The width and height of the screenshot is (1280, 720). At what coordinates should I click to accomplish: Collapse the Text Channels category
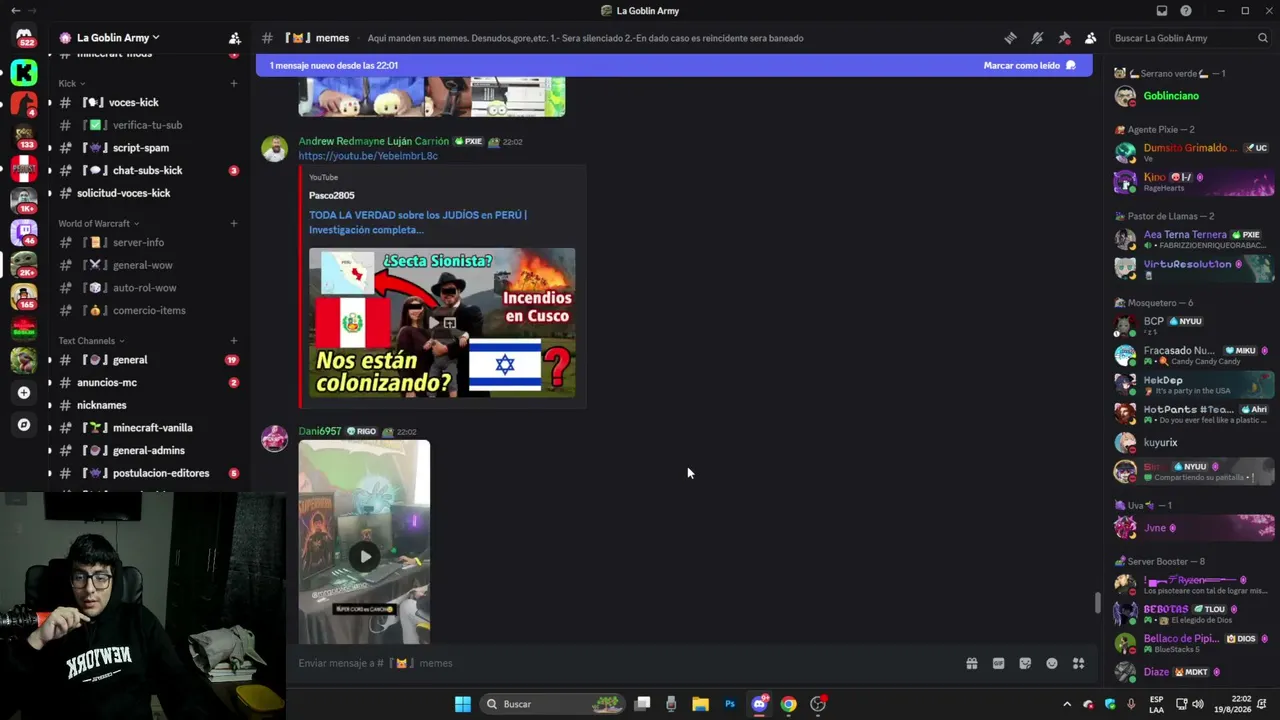coord(91,341)
